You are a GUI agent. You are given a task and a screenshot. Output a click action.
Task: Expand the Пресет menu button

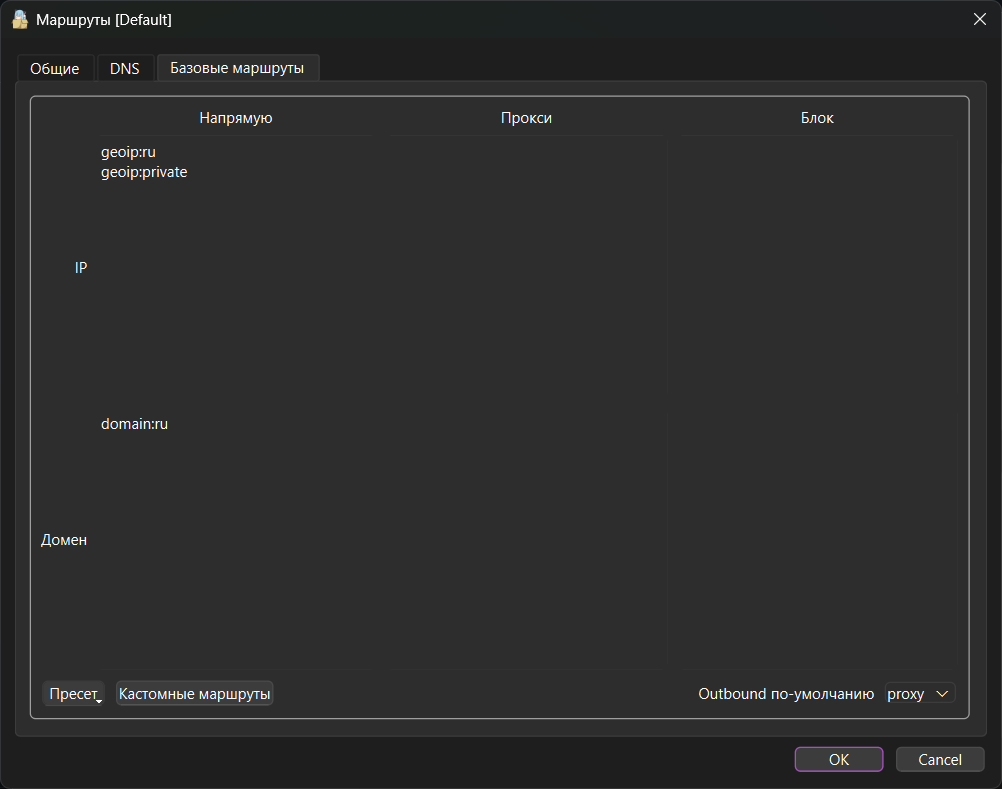(73, 694)
